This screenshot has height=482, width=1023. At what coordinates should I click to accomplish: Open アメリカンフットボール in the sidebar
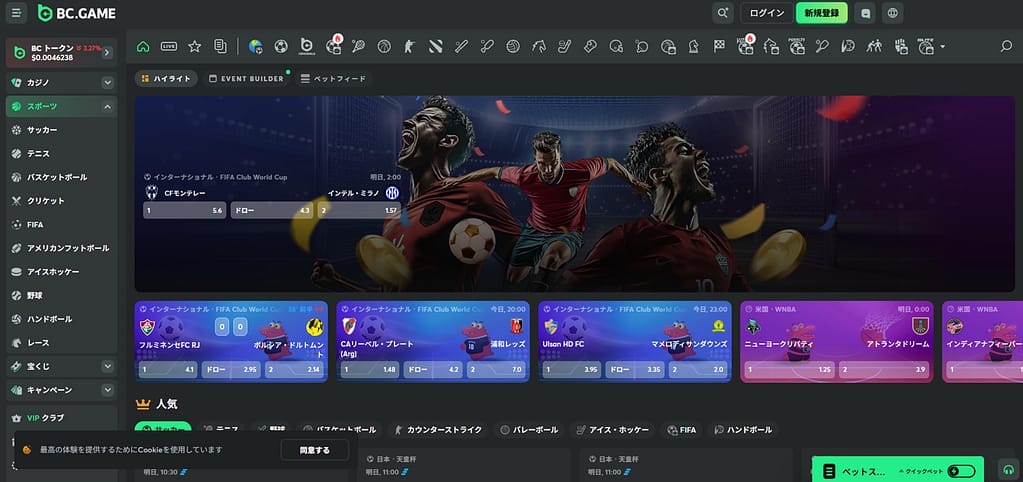(x=61, y=248)
